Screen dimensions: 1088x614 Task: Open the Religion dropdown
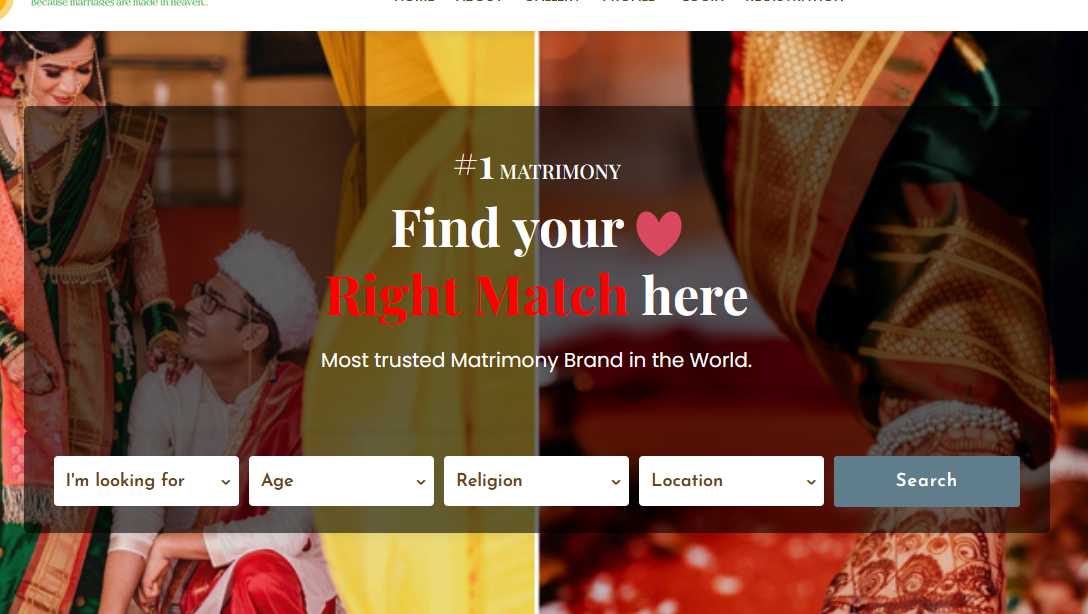(x=536, y=481)
